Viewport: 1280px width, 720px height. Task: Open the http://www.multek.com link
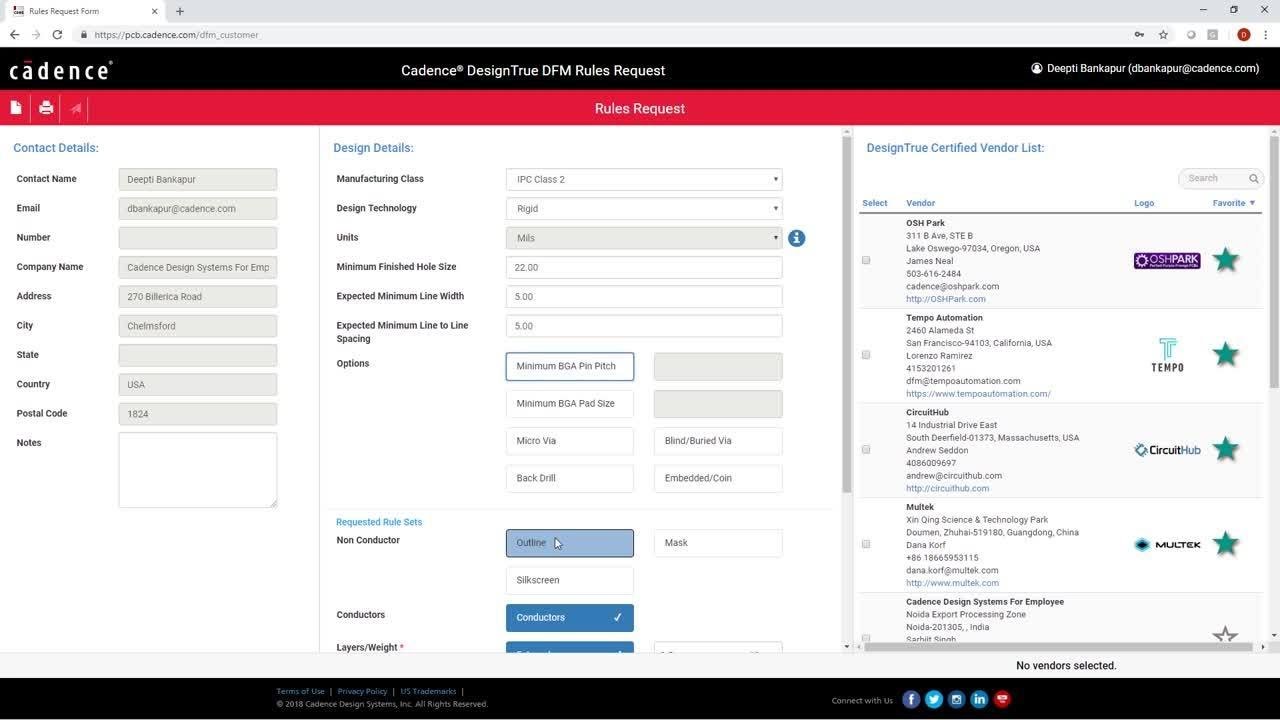(952, 583)
